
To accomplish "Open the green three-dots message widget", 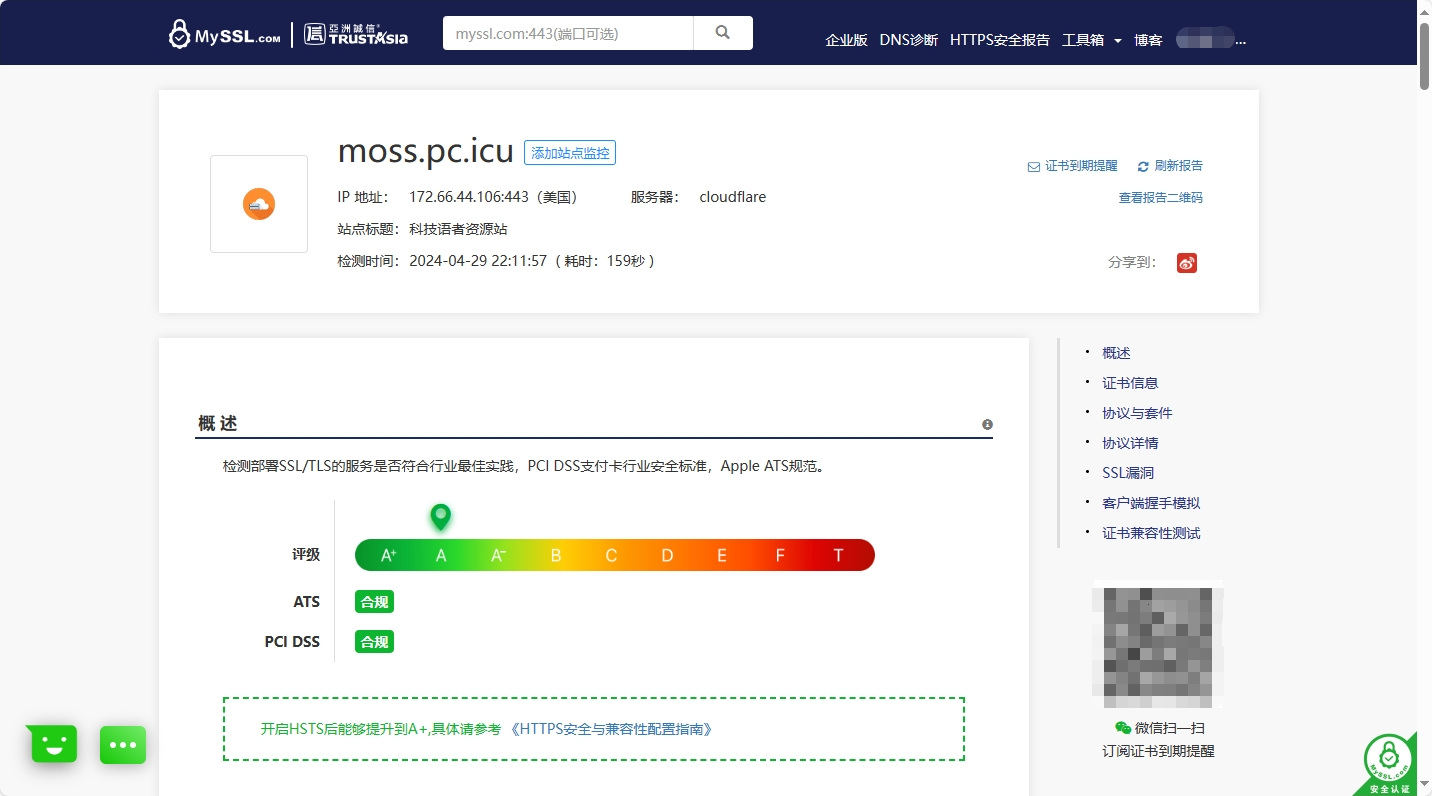I will pyautogui.click(x=123, y=745).
